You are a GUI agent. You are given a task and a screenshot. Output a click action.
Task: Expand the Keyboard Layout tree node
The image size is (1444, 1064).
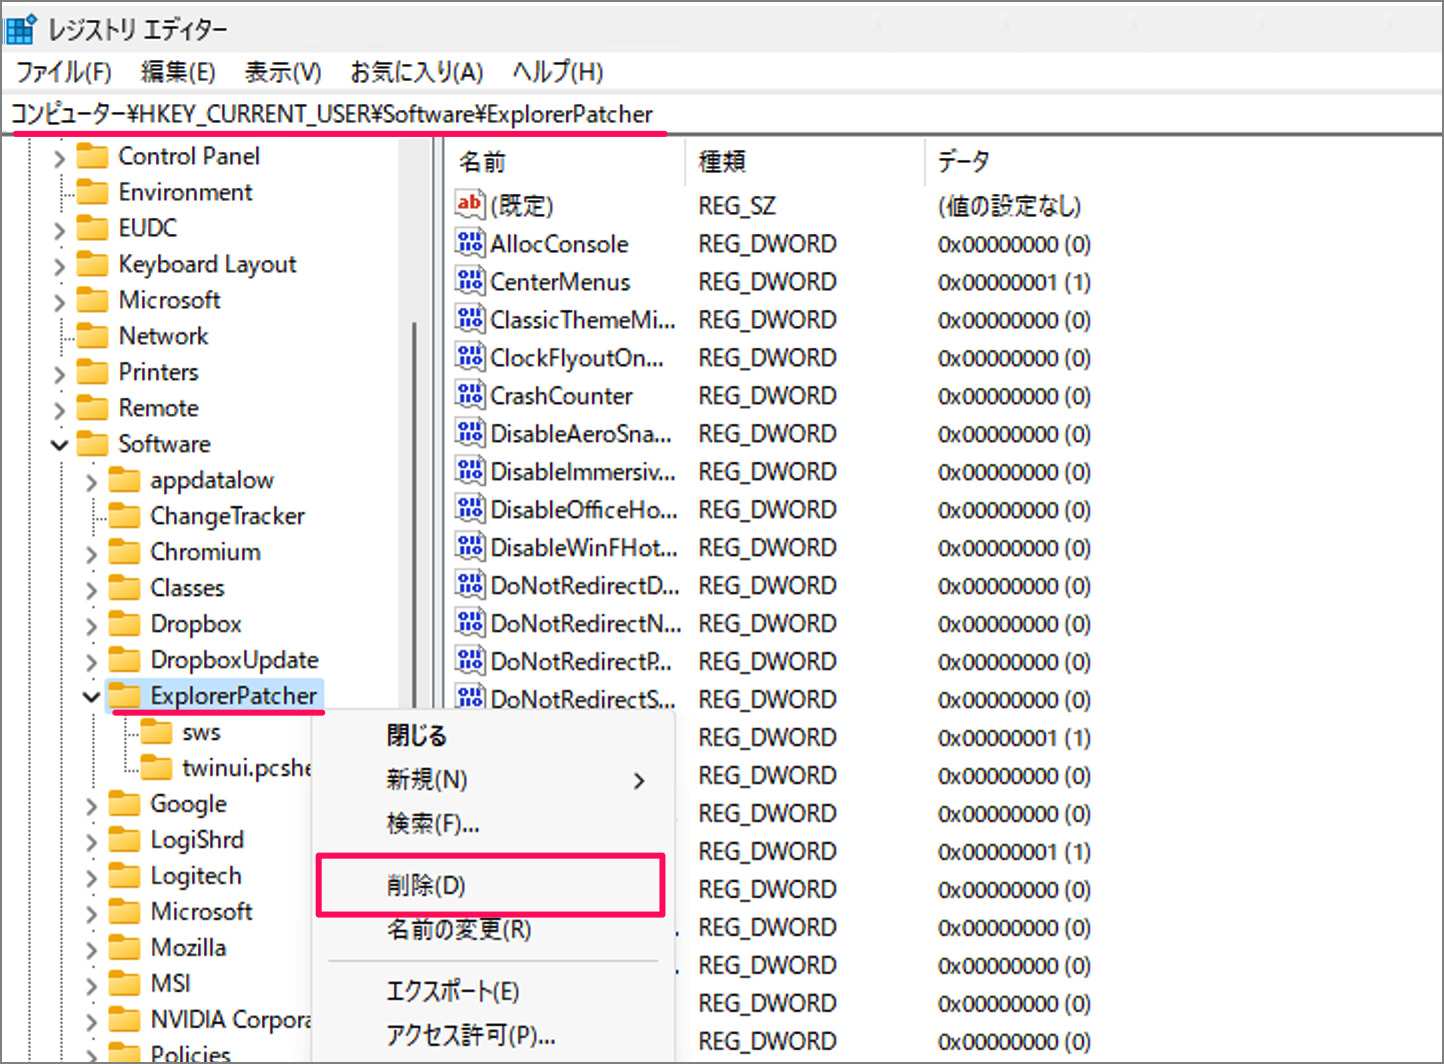(58, 263)
